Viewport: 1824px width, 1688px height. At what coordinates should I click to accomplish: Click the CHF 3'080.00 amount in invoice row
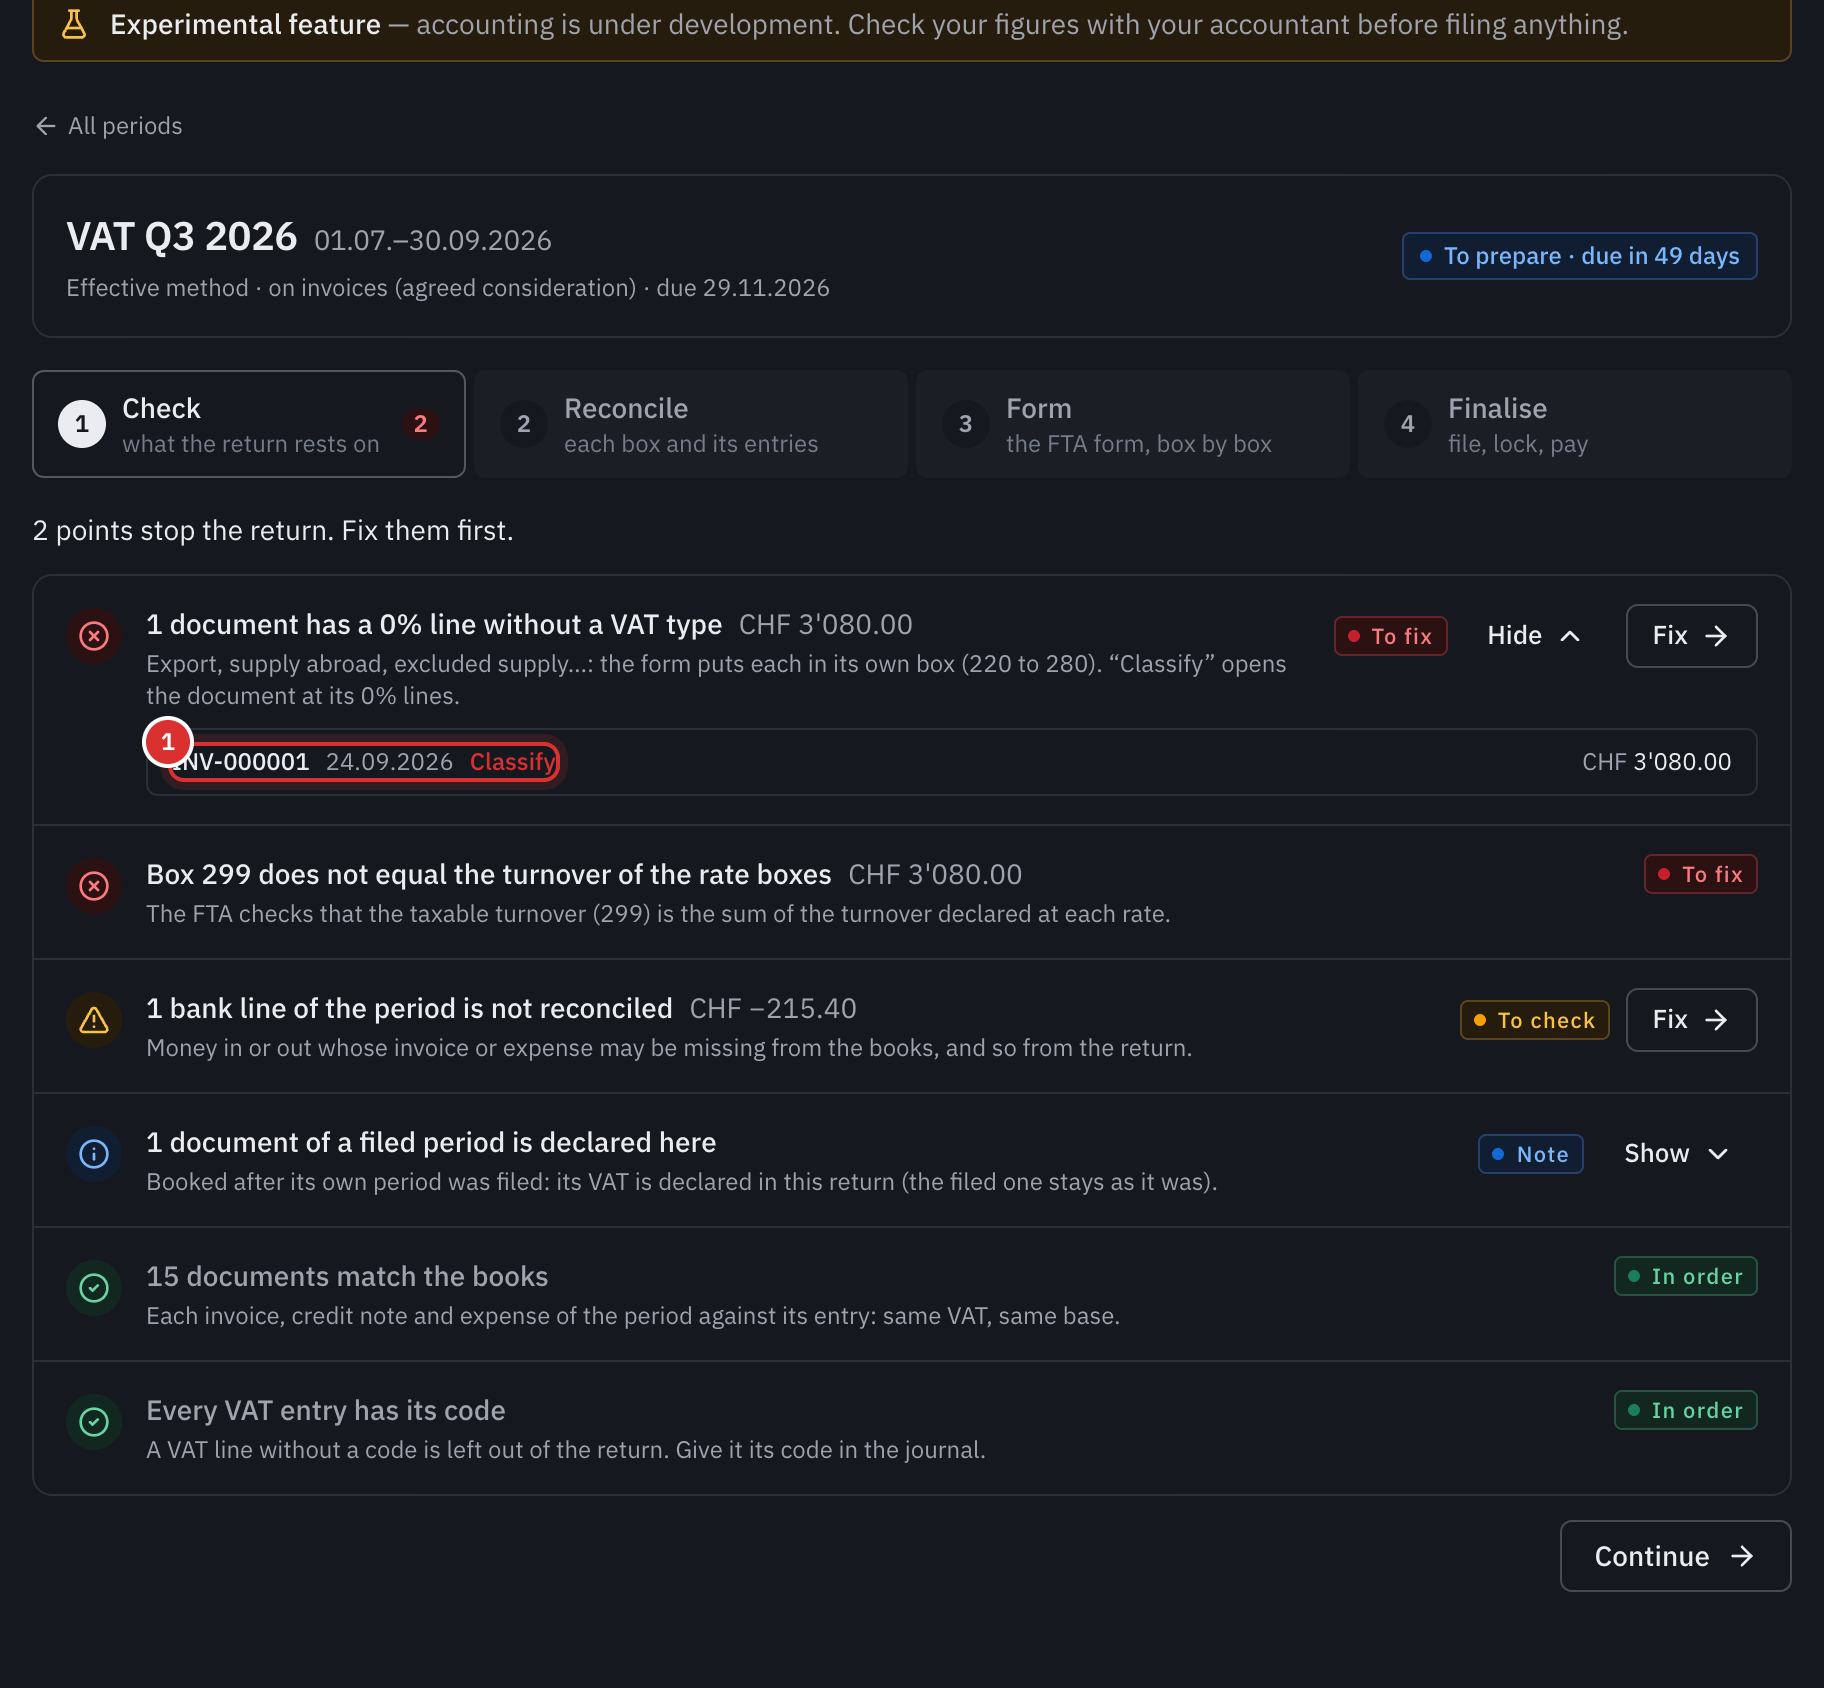click(x=1656, y=762)
